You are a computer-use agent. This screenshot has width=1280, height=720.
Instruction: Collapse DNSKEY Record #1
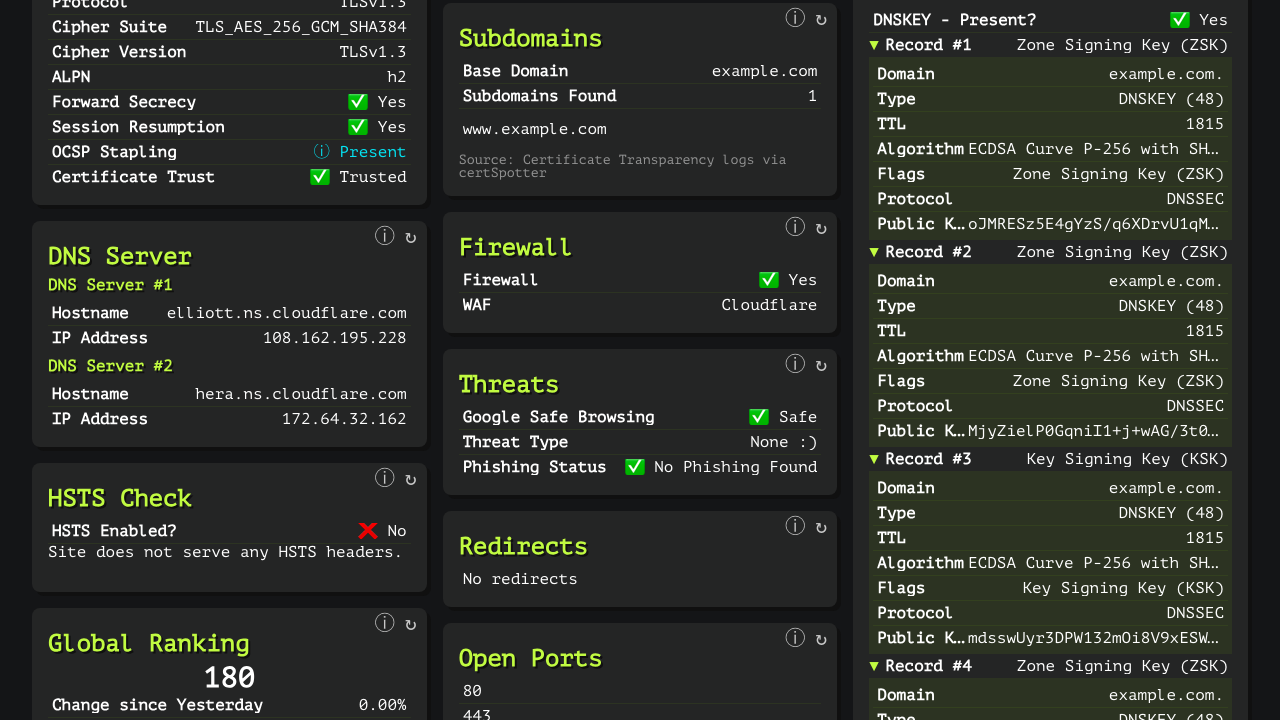coord(874,45)
